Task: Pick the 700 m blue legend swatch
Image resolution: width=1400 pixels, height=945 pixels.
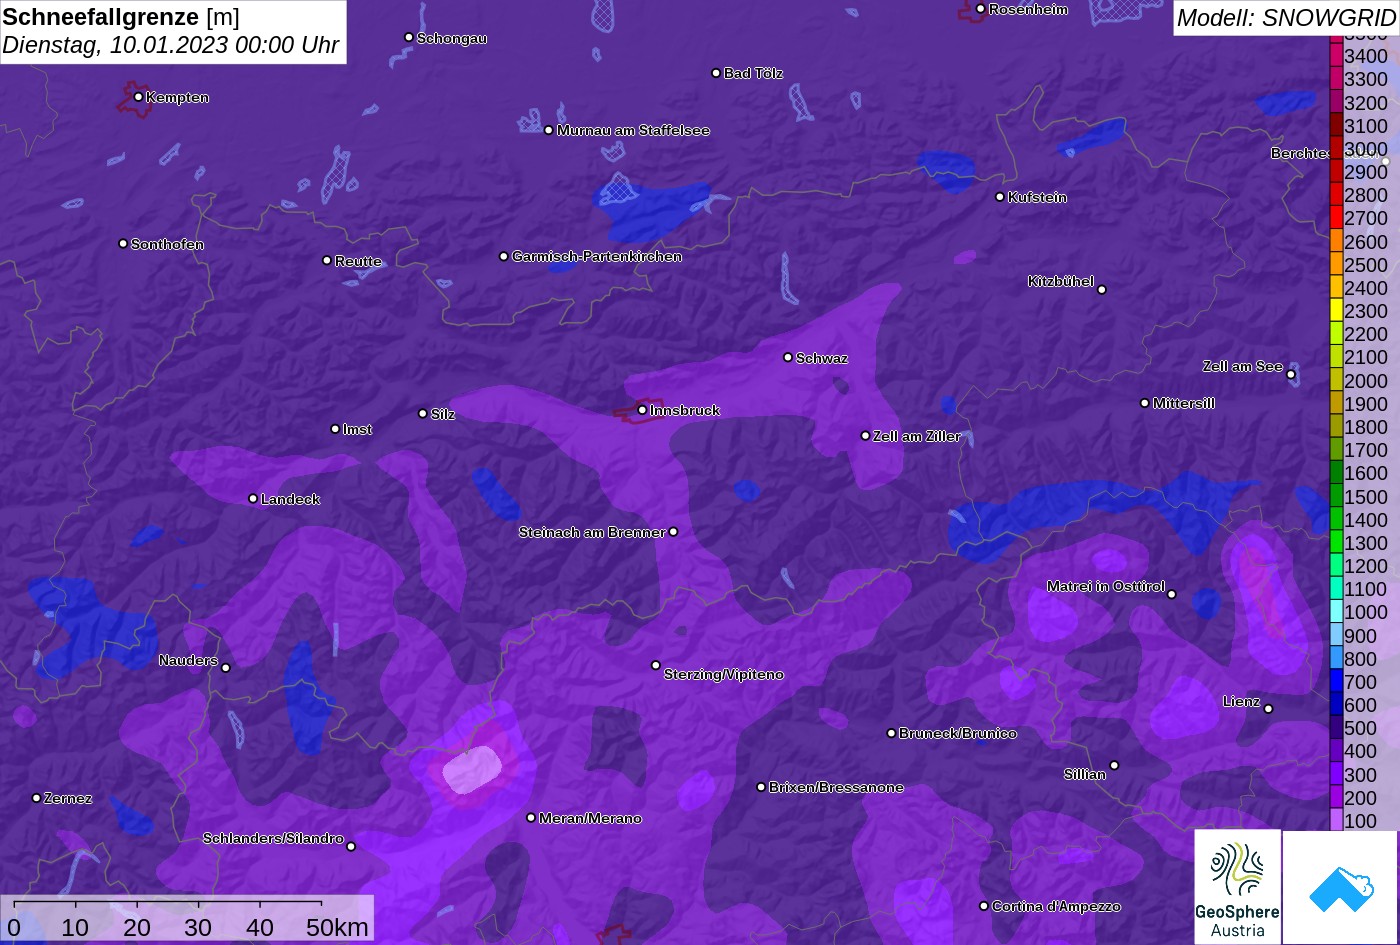Action: (x=1336, y=681)
